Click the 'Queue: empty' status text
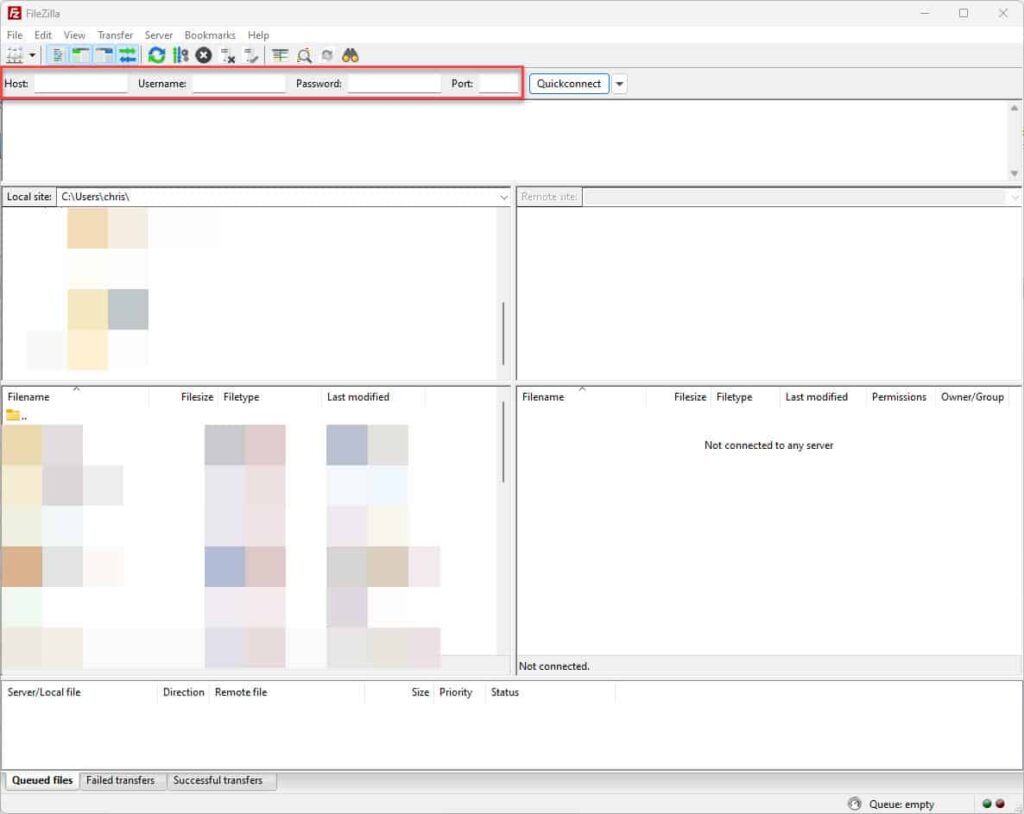Image resolution: width=1024 pixels, height=814 pixels. click(x=901, y=804)
